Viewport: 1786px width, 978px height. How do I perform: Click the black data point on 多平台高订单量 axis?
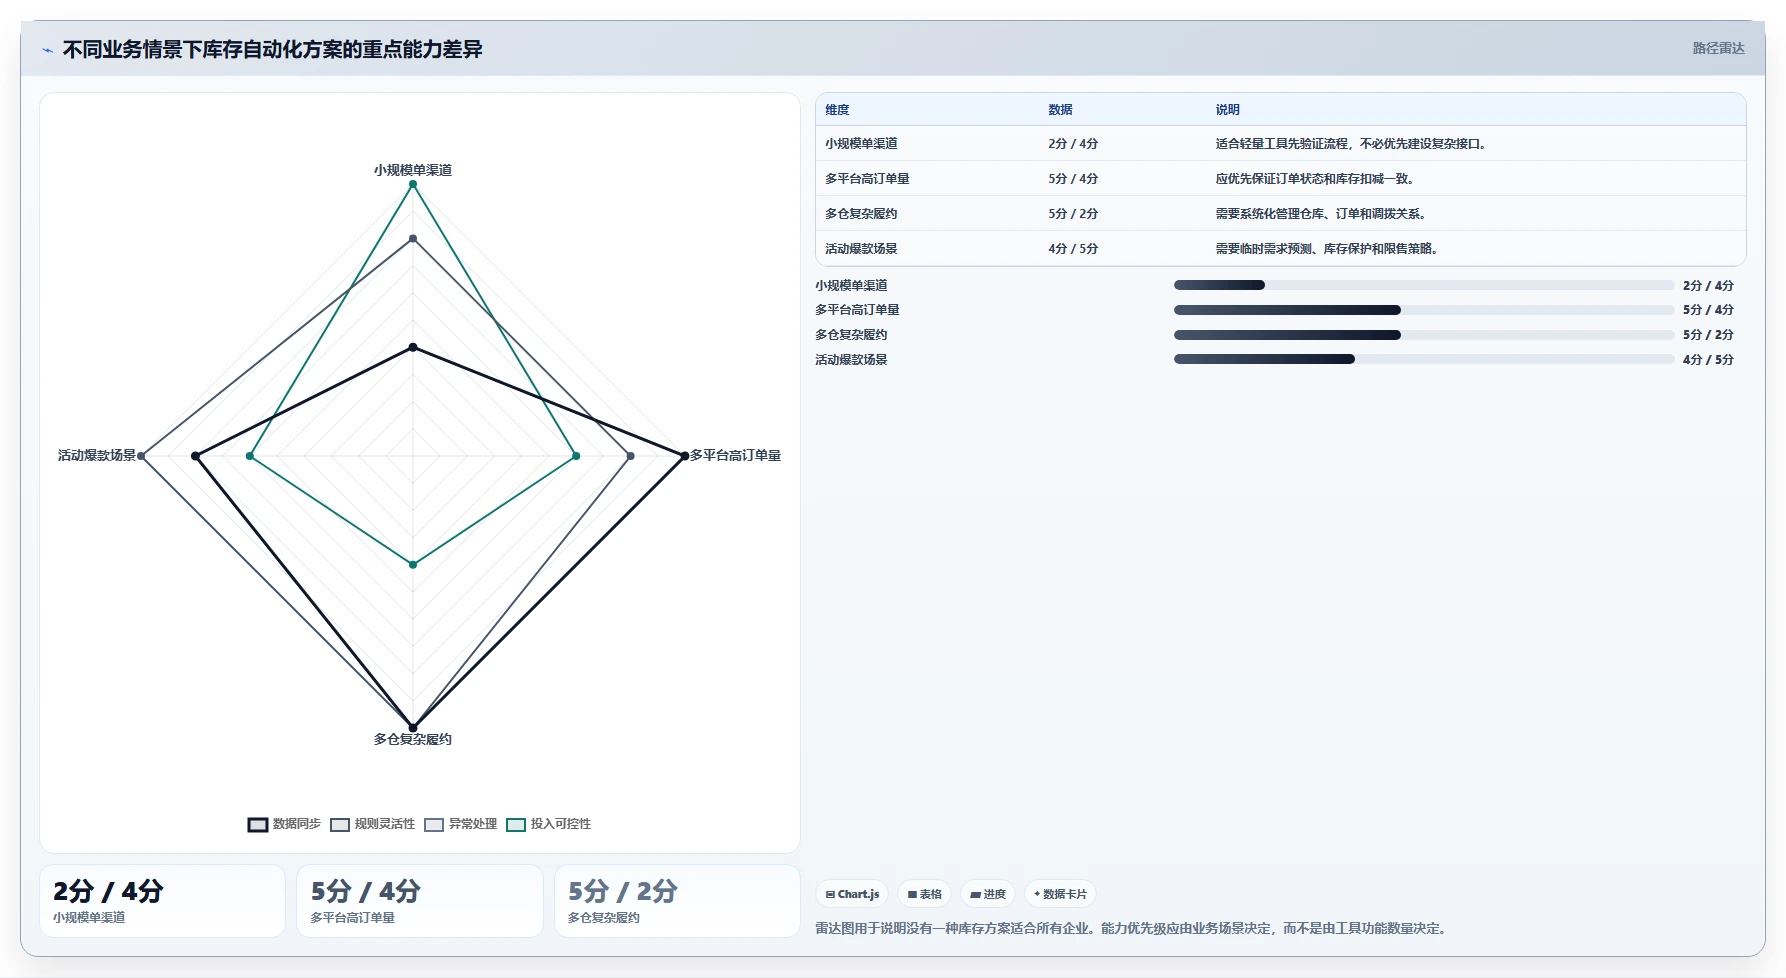684,456
